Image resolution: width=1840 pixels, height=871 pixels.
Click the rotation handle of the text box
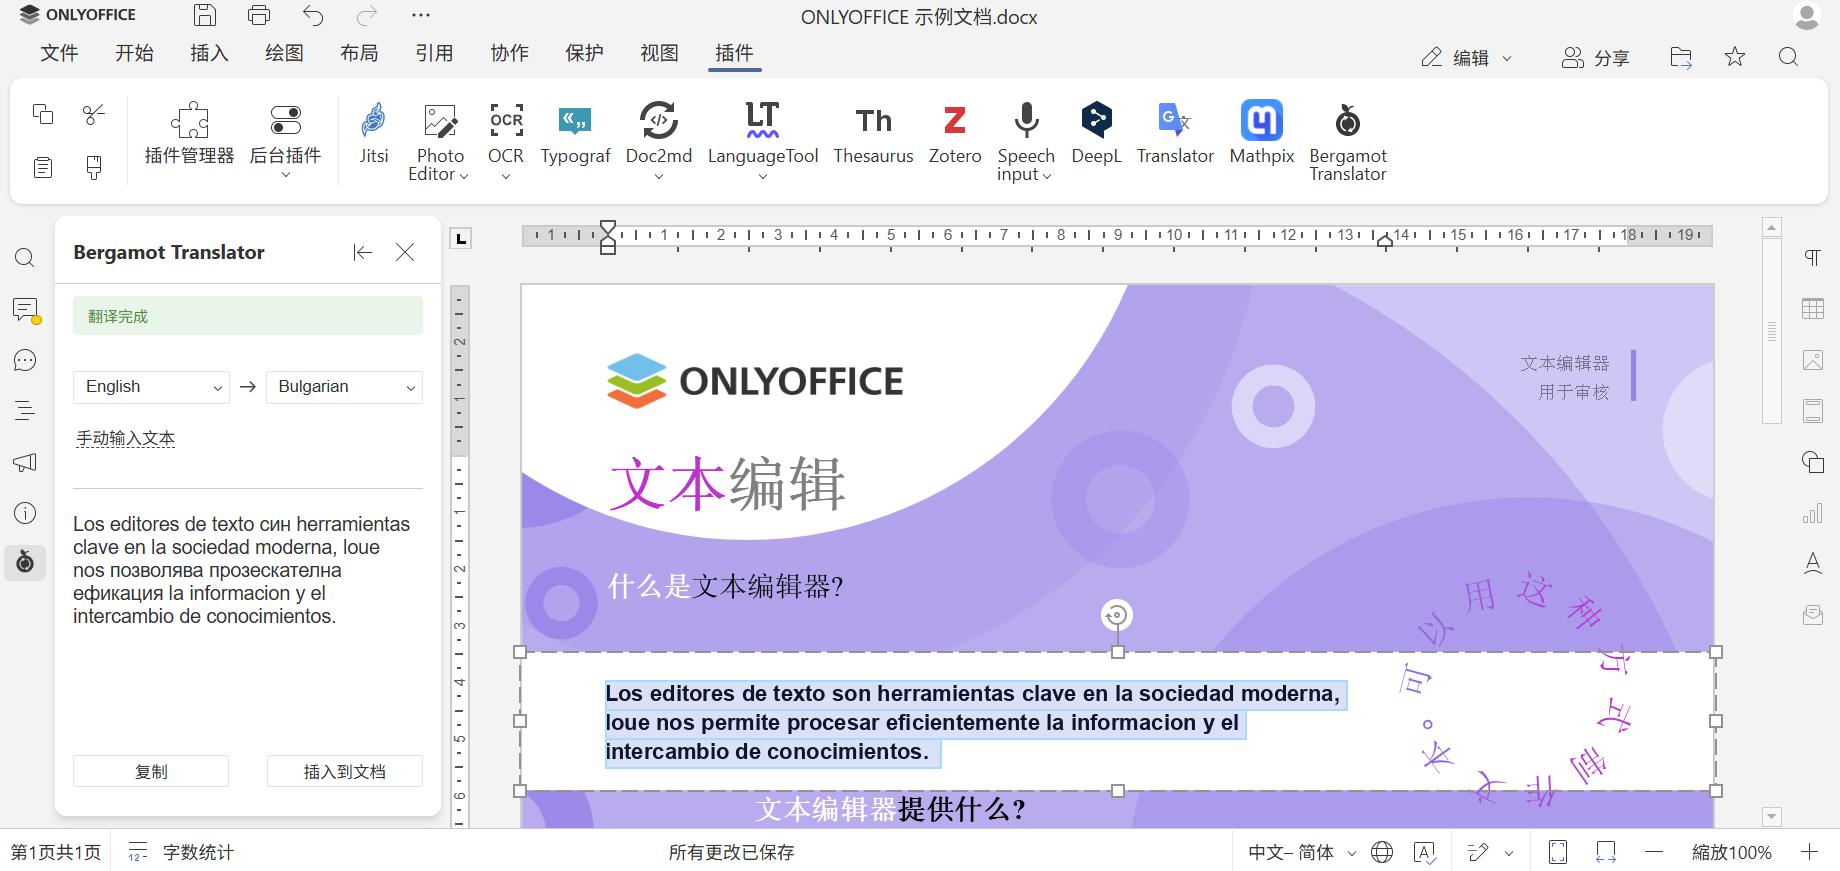coord(1117,615)
